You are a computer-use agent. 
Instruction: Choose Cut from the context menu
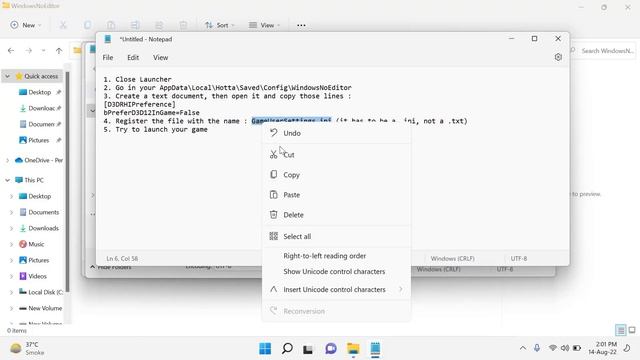click(336, 155)
